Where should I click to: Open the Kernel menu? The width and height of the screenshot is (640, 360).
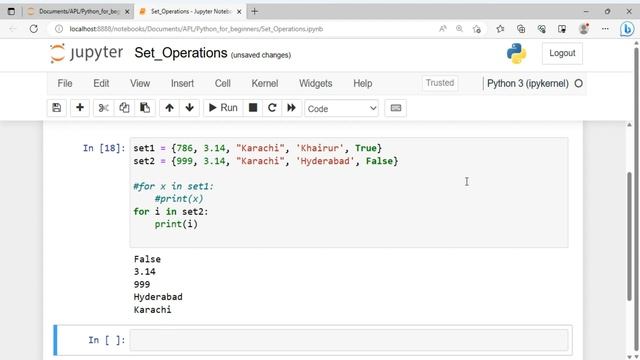pyautogui.click(x=264, y=84)
